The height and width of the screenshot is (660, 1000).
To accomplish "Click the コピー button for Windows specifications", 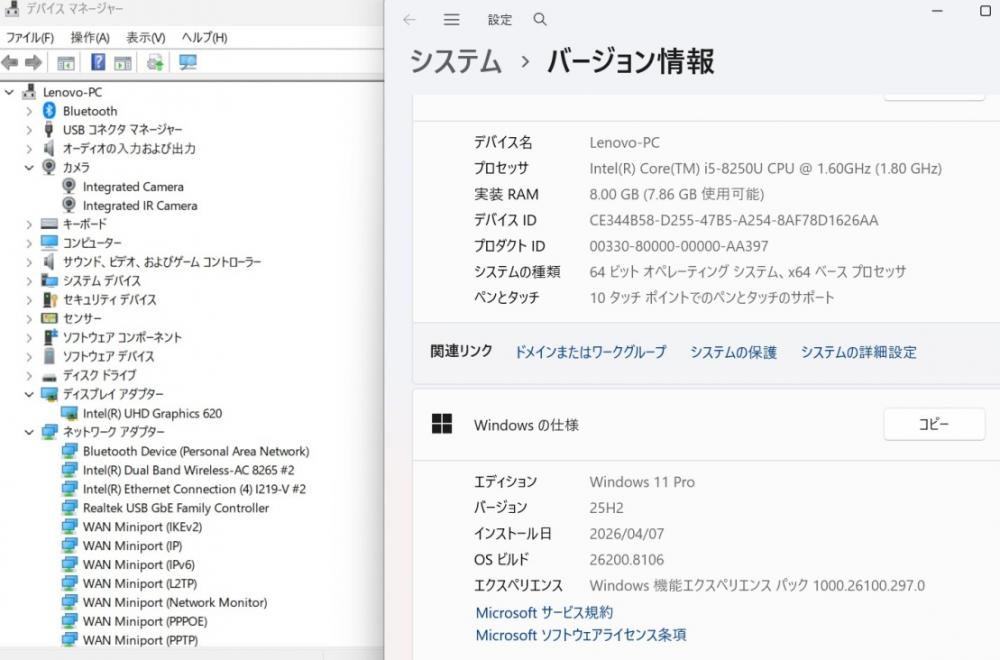I will click(934, 424).
